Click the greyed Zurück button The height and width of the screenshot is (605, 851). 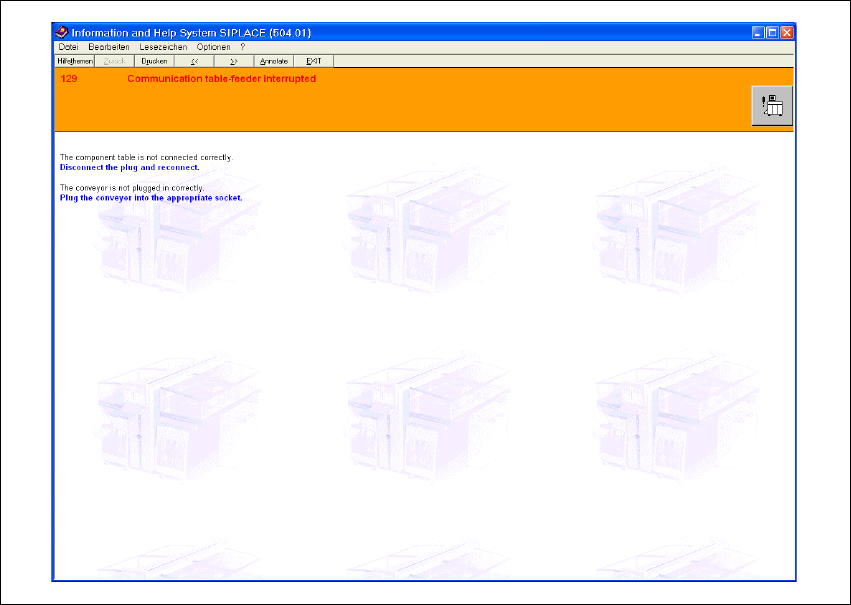pos(115,61)
